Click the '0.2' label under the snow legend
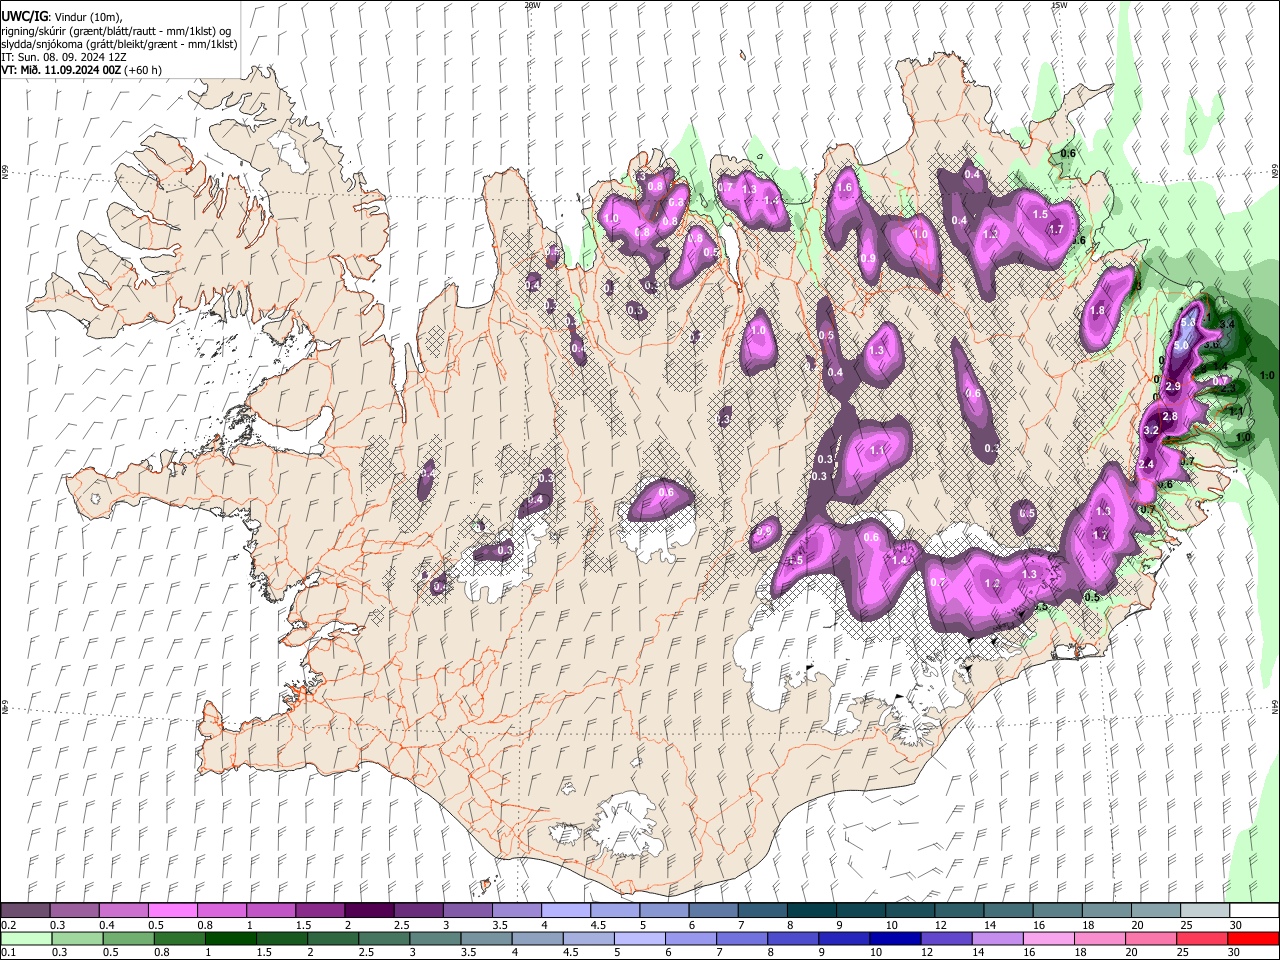1280x960 pixels. point(8,925)
